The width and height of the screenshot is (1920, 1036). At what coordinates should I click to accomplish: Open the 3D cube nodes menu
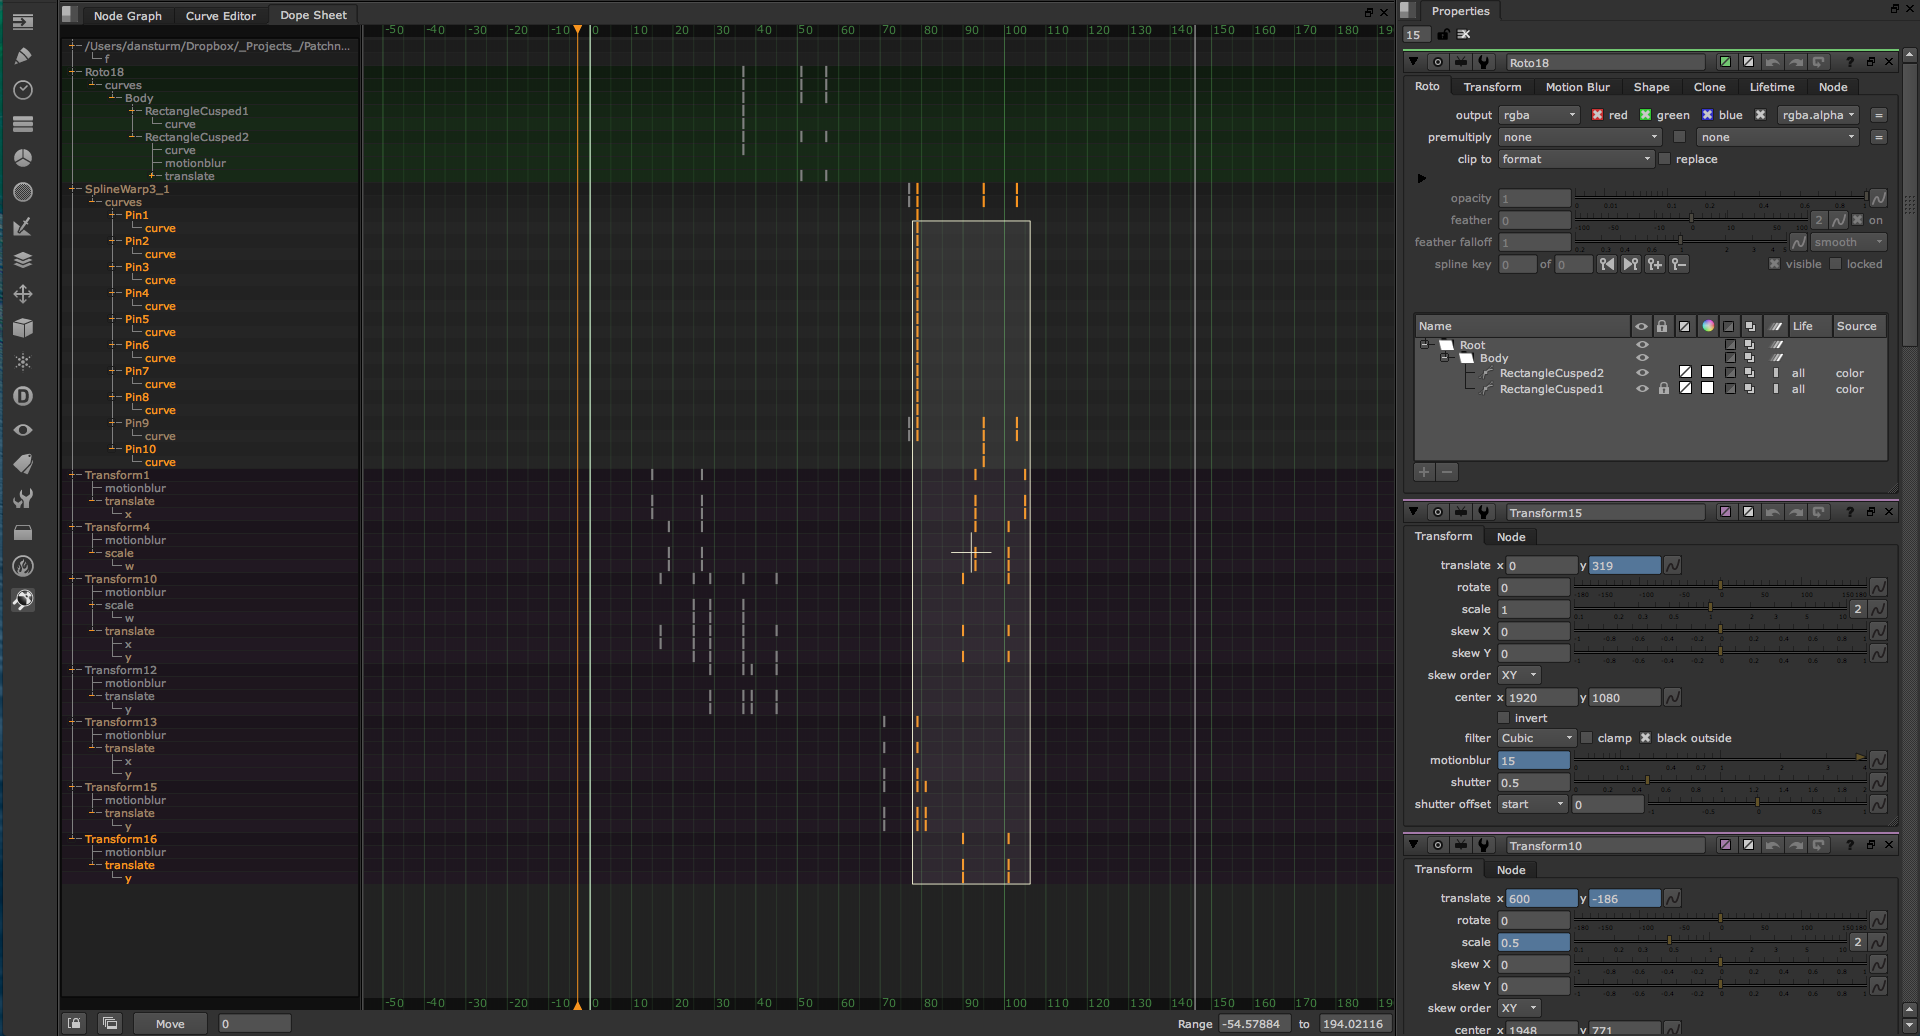point(23,328)
